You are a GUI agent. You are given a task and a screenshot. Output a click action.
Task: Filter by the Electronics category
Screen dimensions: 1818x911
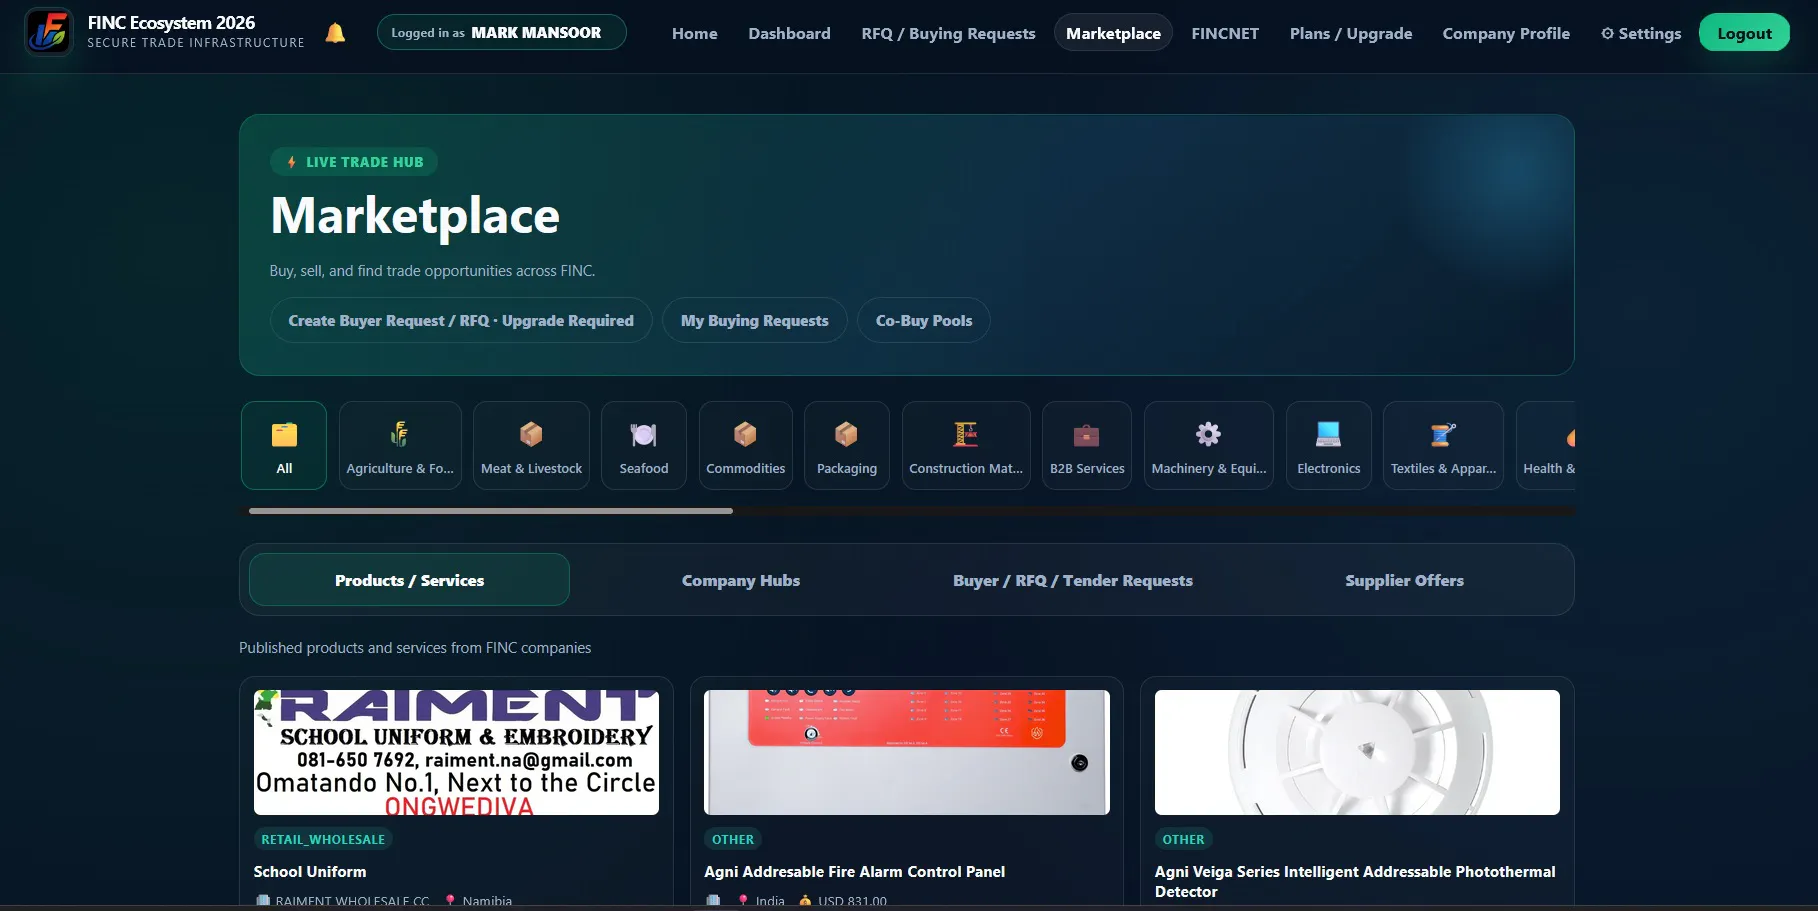pyautogui.click(x=1329, y=445)
